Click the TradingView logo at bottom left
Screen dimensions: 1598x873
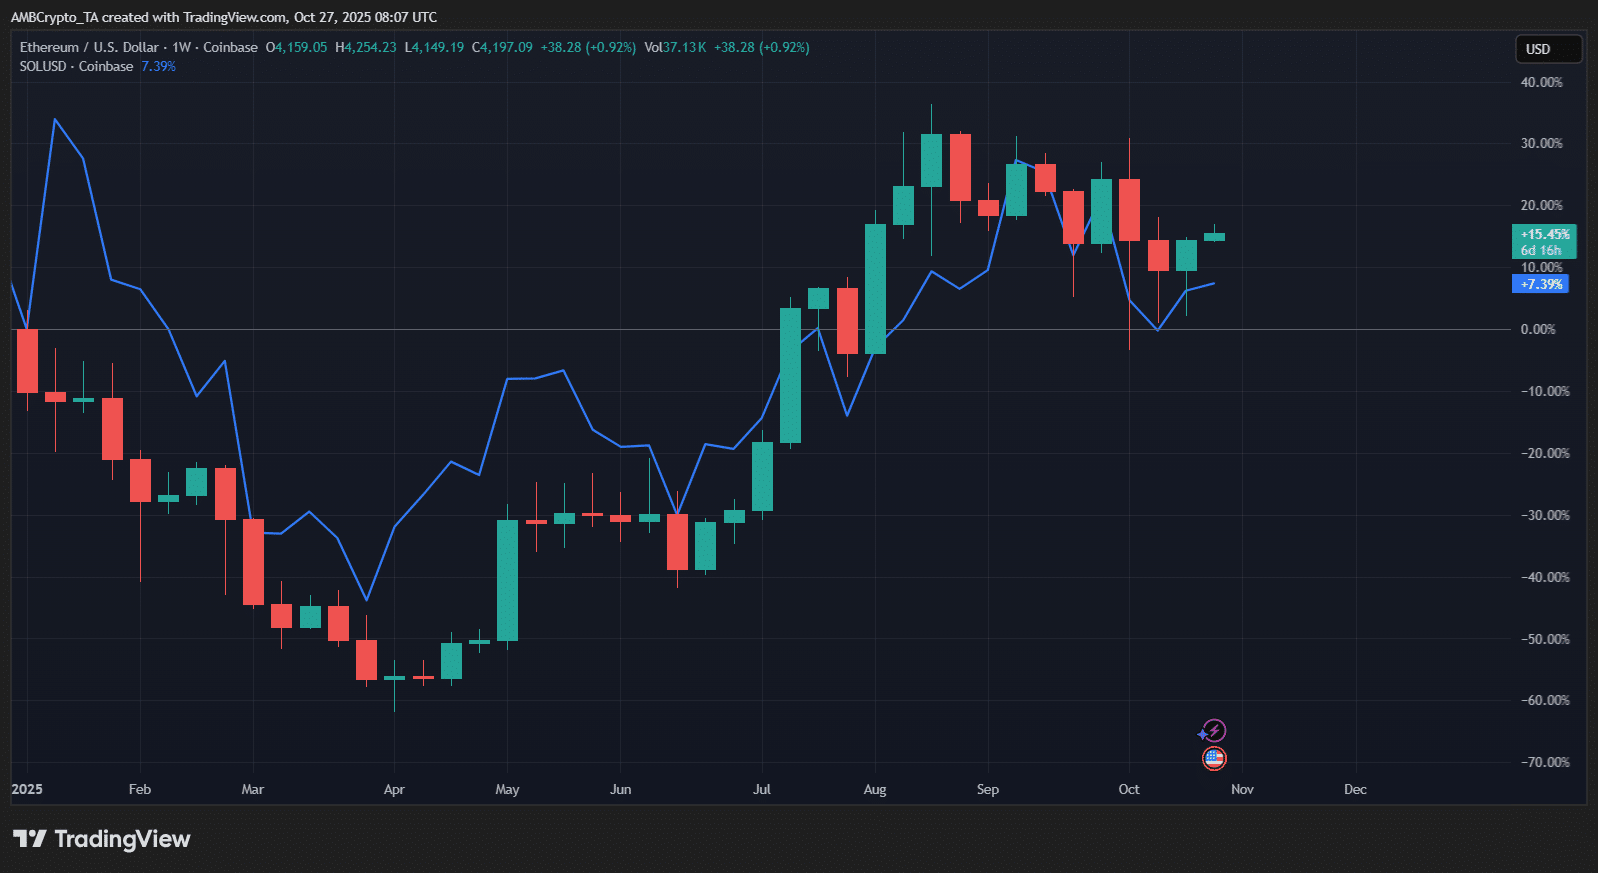pyautogui.click(x=101, y=839)
